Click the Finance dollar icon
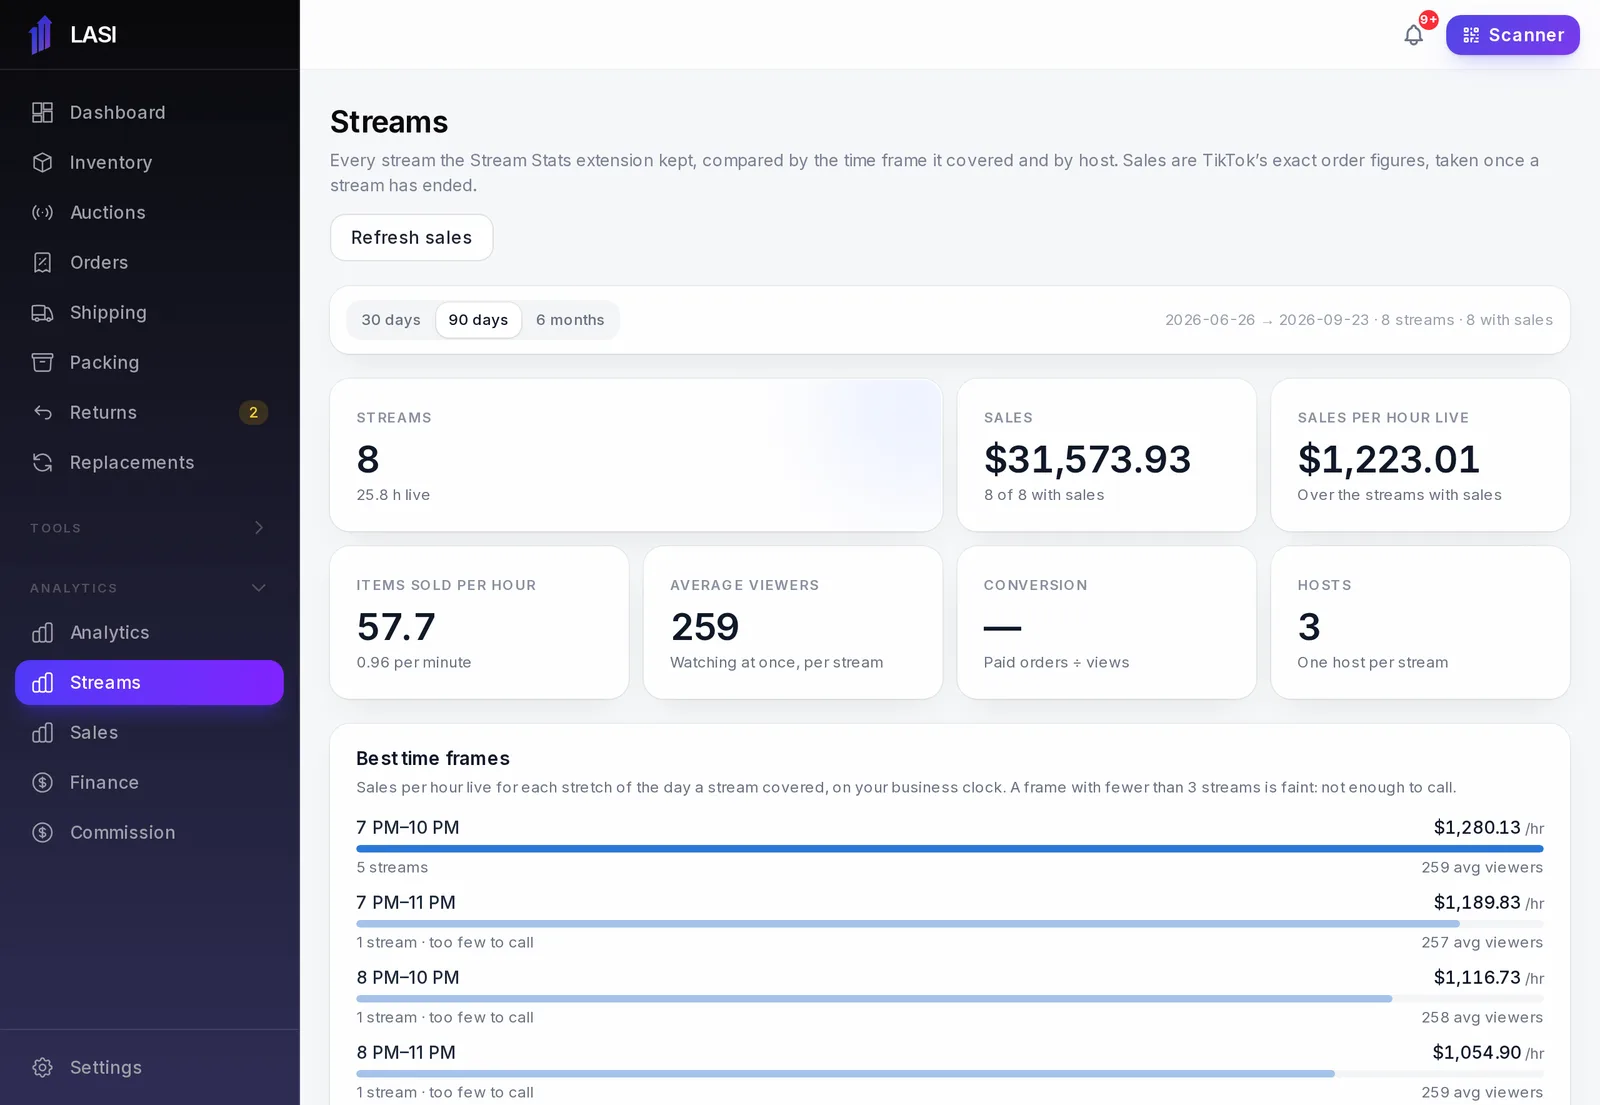Viewport: 1600px width, 1105px height. (x=42, y=783)
